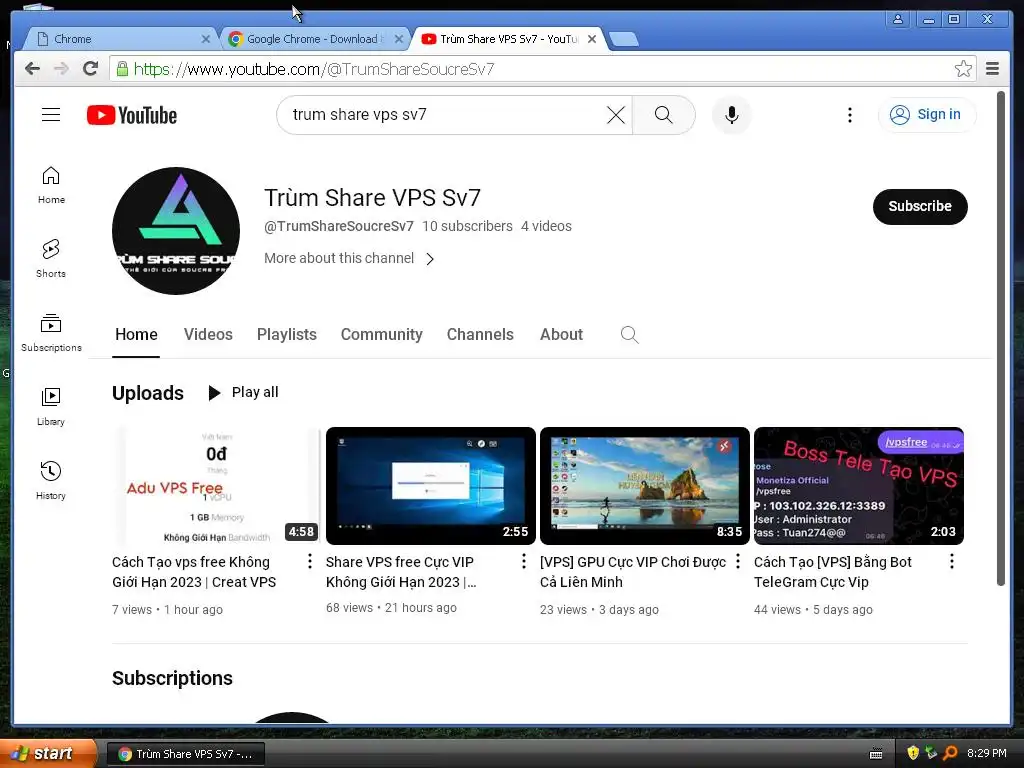Click the YouTube logo

132,115
